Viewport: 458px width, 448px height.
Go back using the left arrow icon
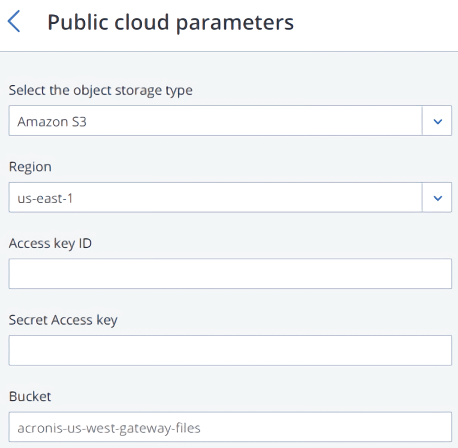point(14,21)
